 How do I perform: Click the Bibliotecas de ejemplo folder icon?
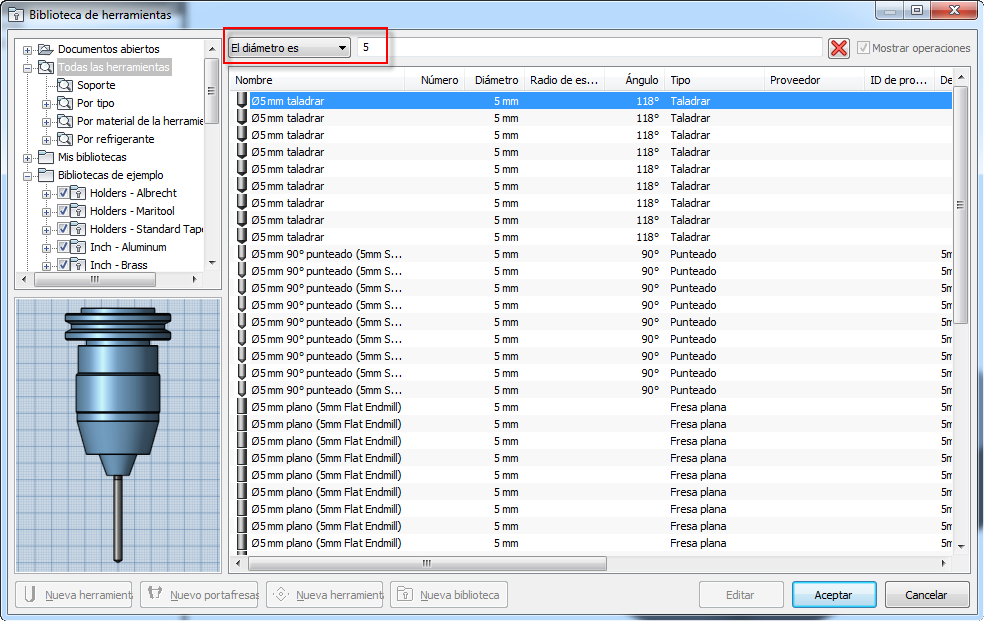point(46,175)
